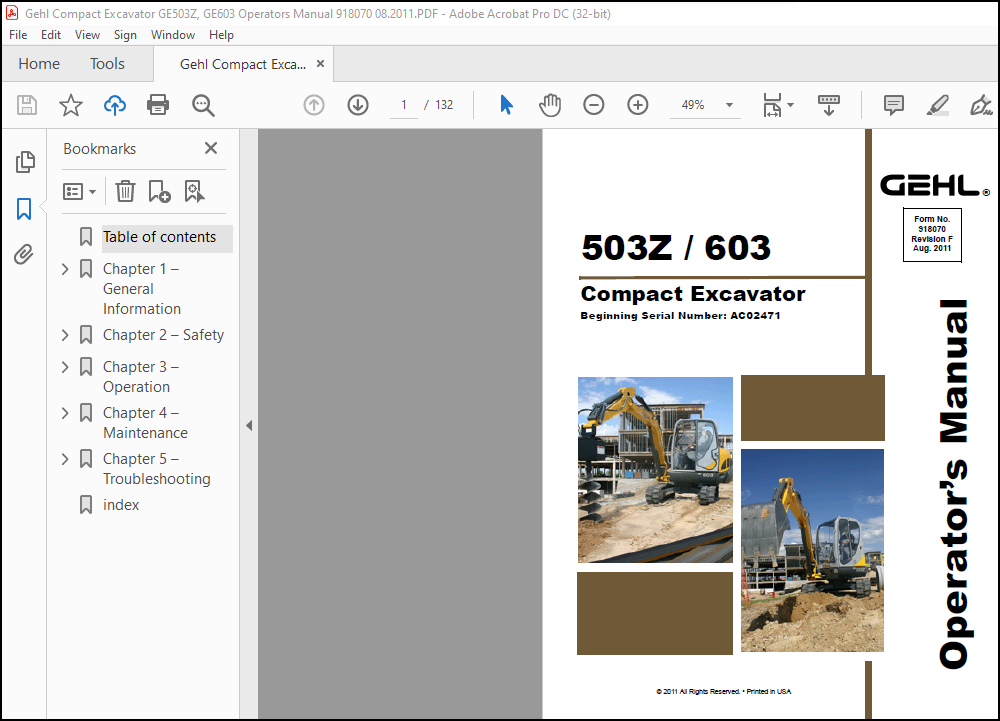Expand Chapter 2 Safety bookmark

65,335
